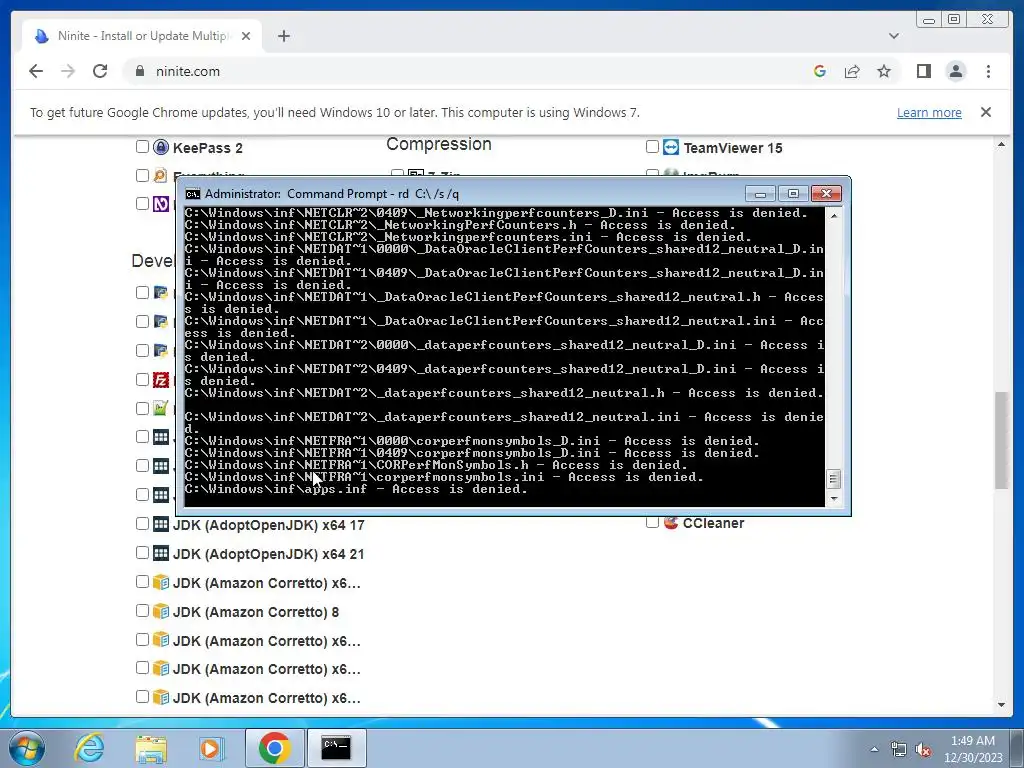1024x768 pixels.
Task: Click the TeamViewer 15 icon
Action: (671, 147)
